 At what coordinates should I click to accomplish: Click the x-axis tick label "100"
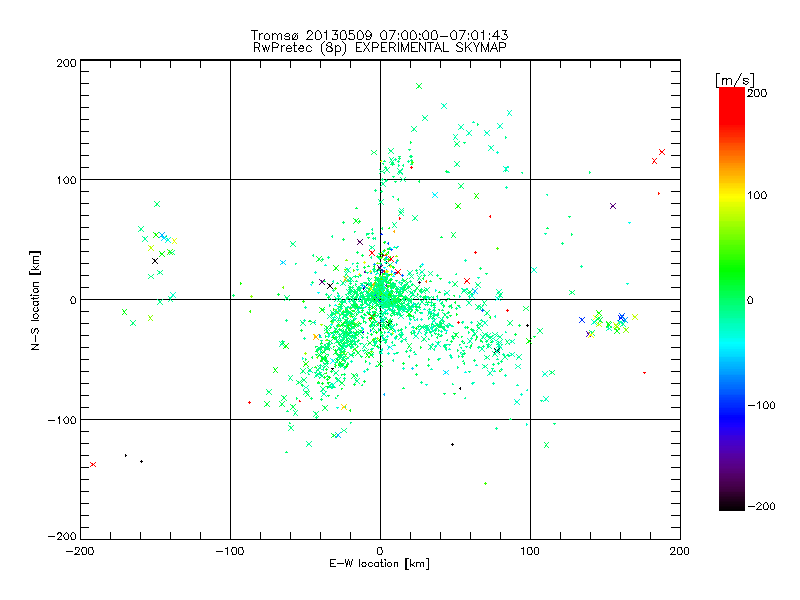[530, 551]
